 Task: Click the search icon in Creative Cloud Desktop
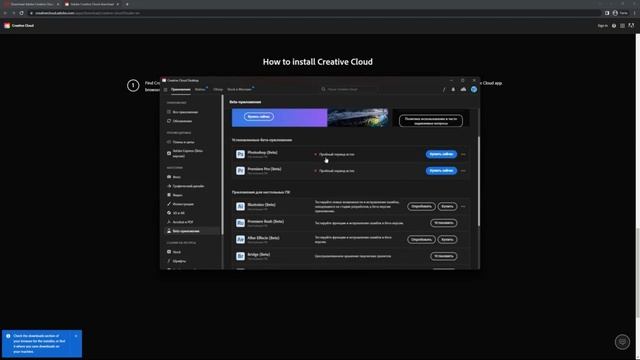tap(323, 89)
